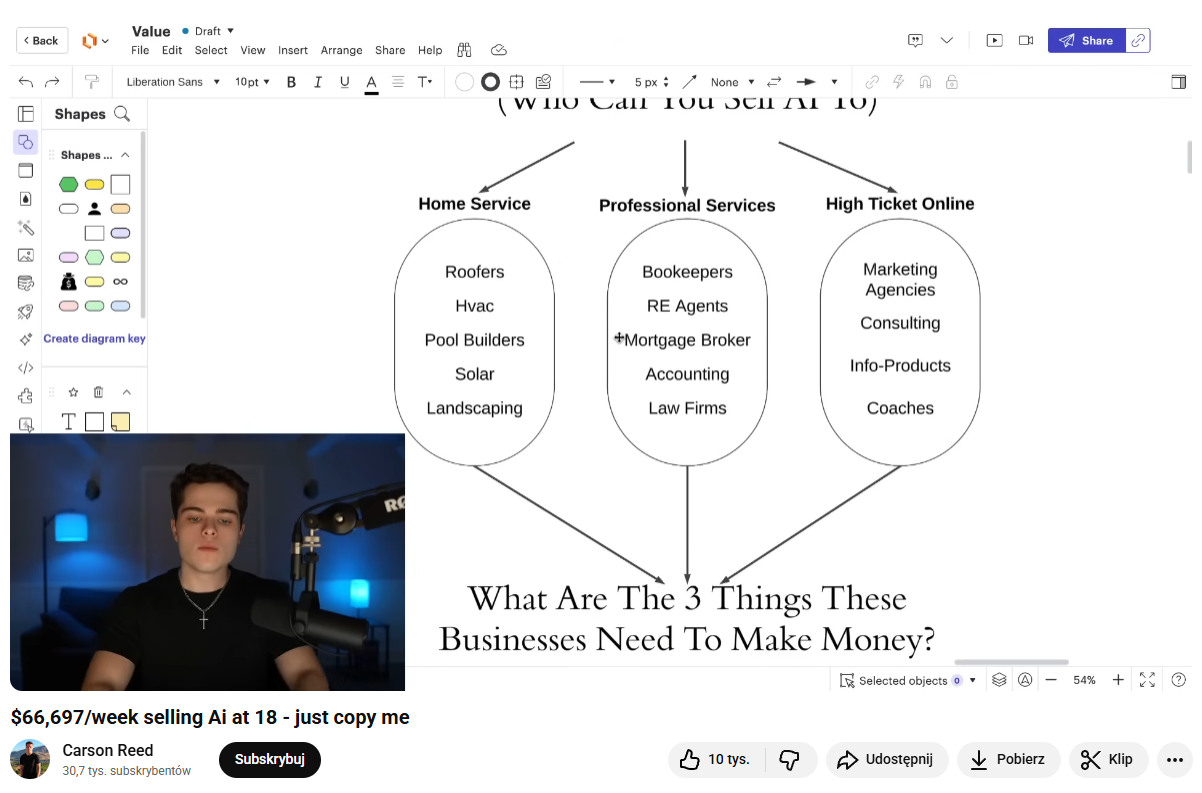Toggle the right panel icon
This screenshot has width=1202, height=793.
point(1178,82)
